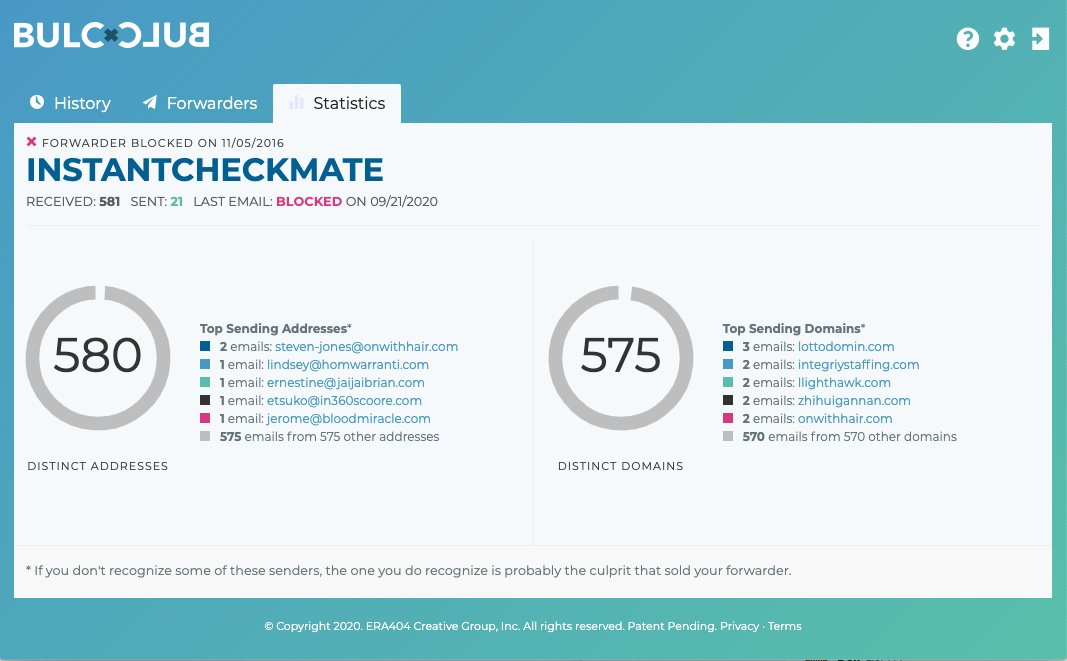Click the pink BLOCKED status text

click(309, 201)
